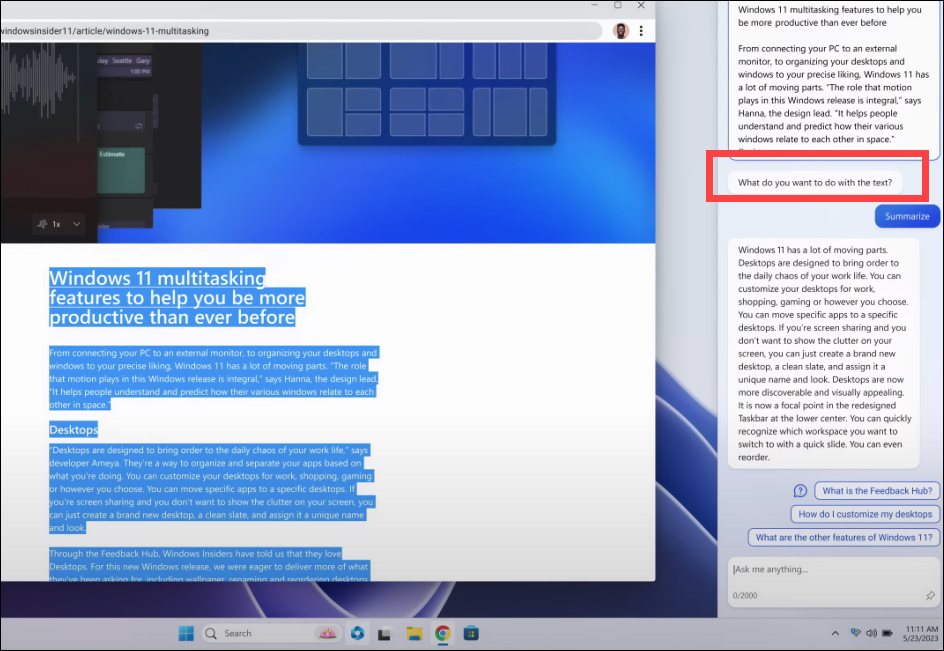This screenshot has width=944, height=651.
Task: Open the clock and date in the system tray
Action: [921, 633]
